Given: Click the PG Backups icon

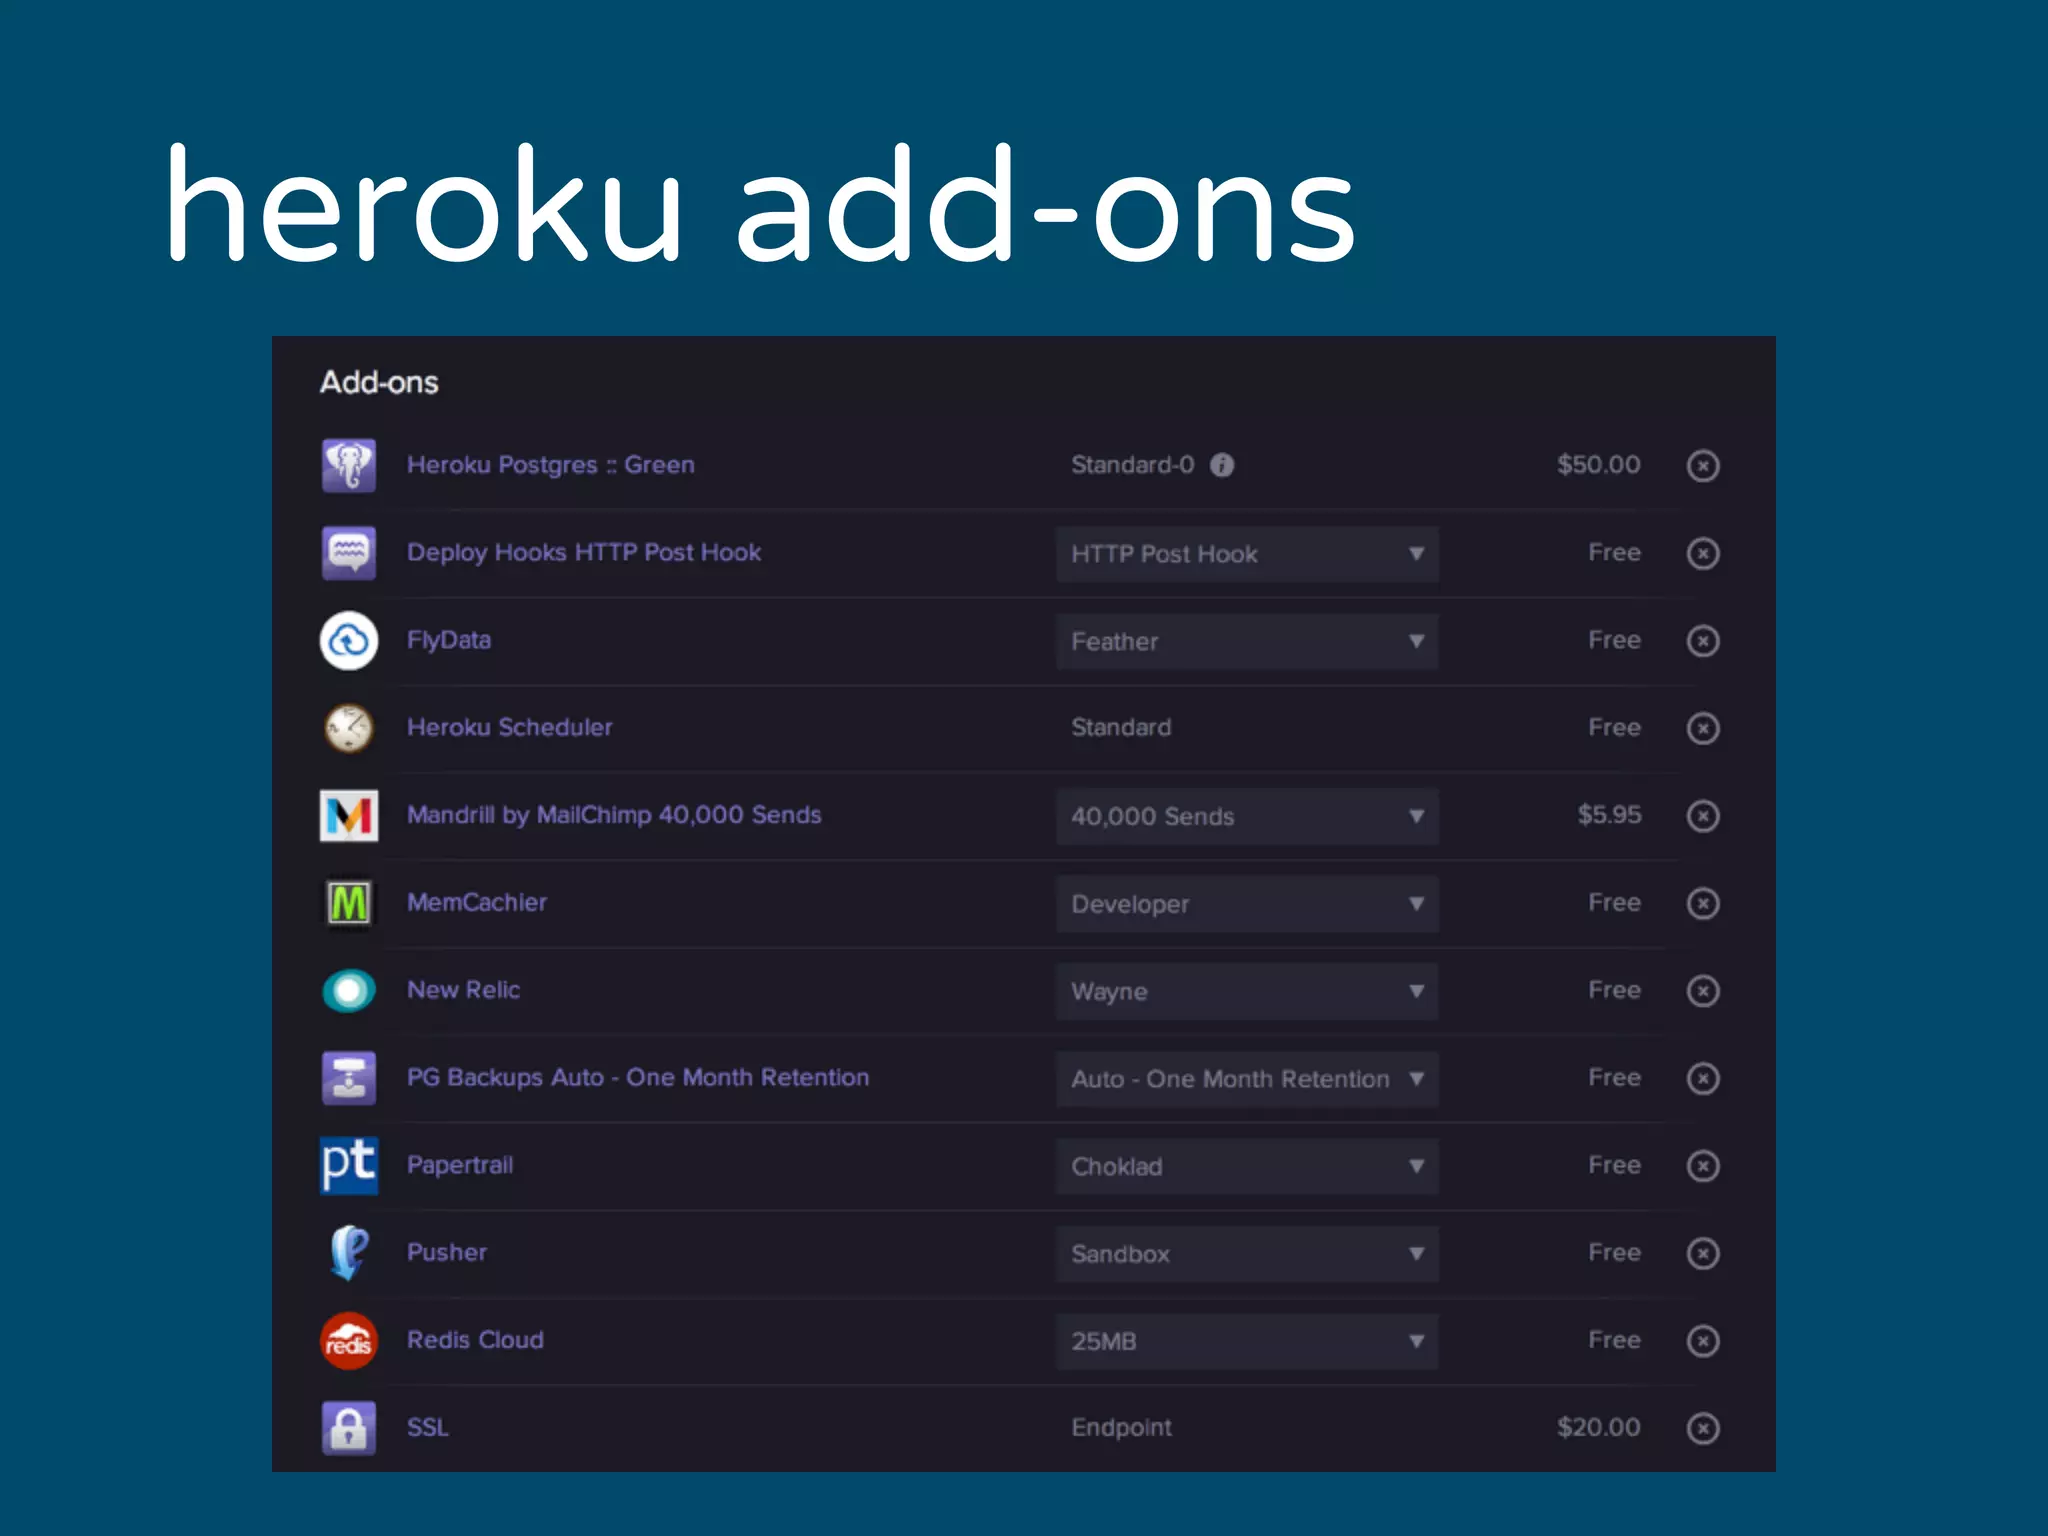Looking at the screenshot, I should 349,1078.
